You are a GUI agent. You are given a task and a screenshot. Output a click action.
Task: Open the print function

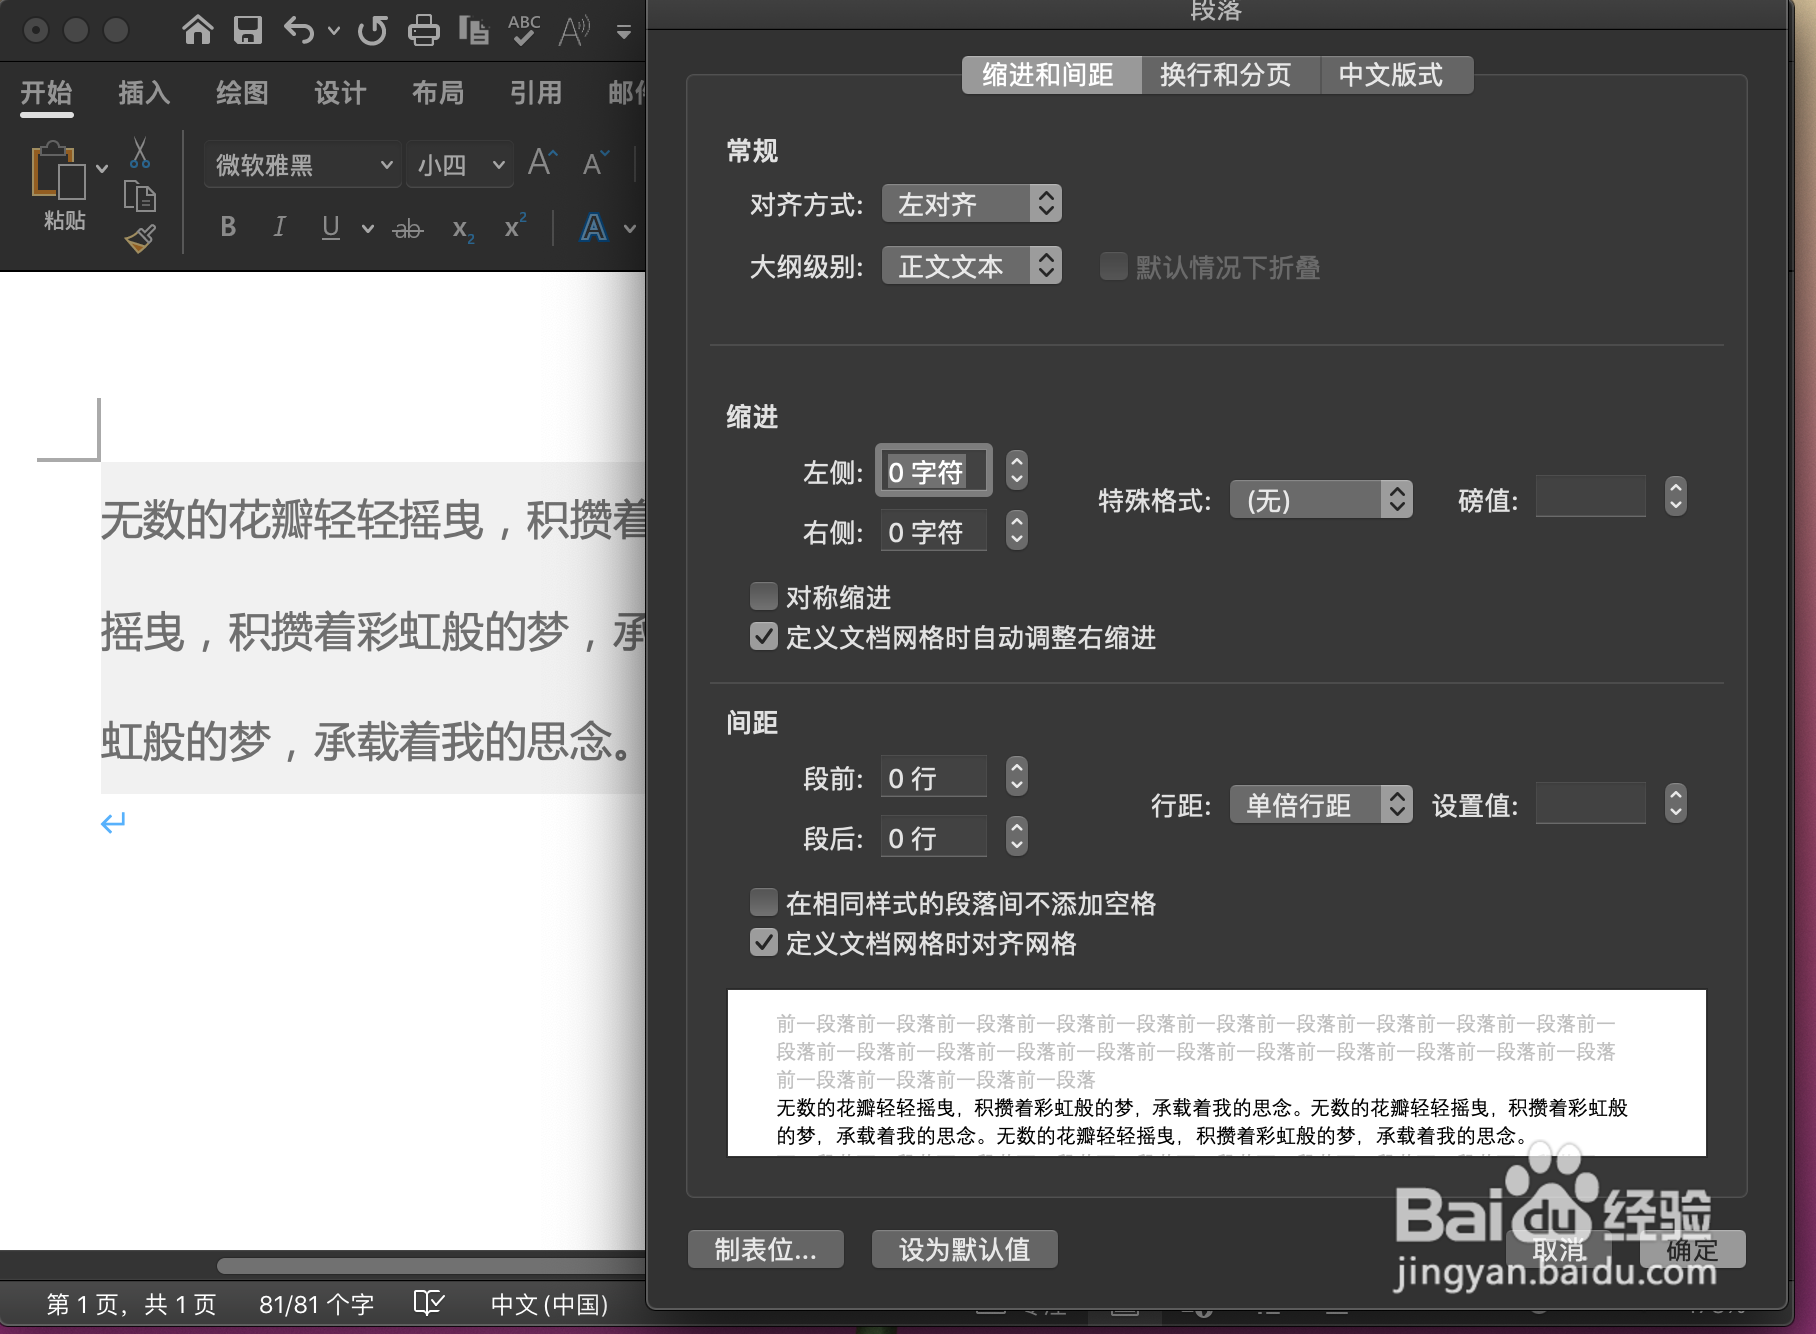424,30
